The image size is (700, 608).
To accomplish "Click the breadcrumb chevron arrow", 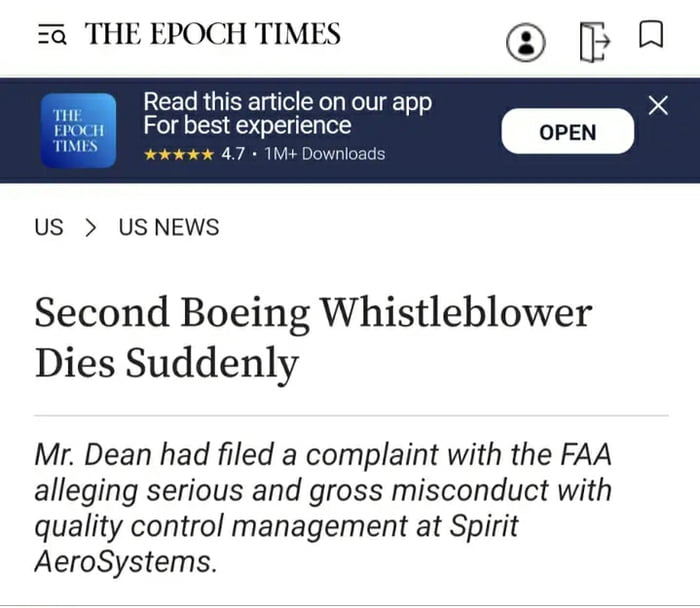I will 91,227.
